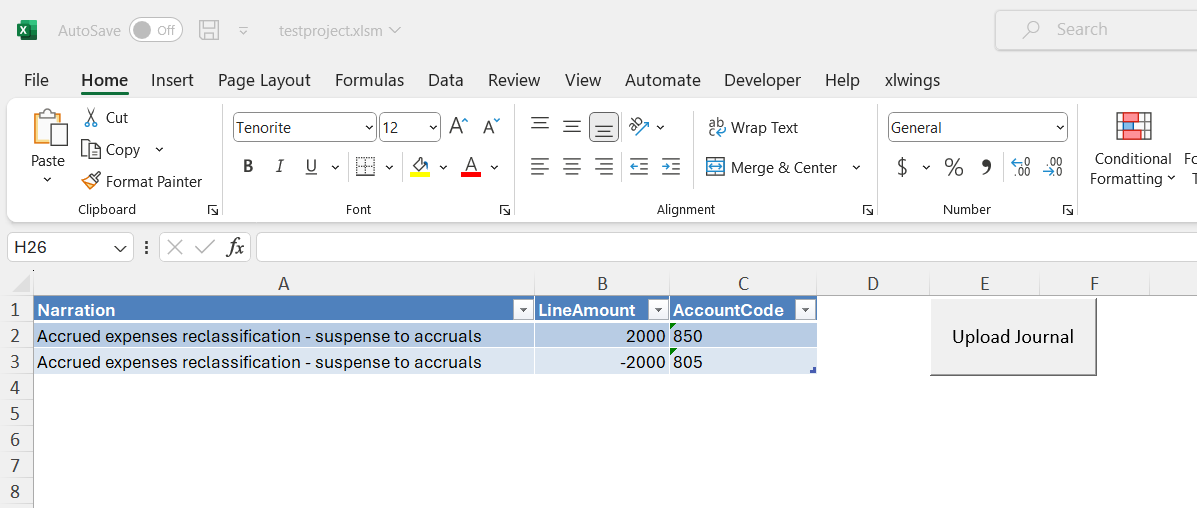Switch to the xlwings tab
The image size is (1197, 508).
click(x=912, y=80)
